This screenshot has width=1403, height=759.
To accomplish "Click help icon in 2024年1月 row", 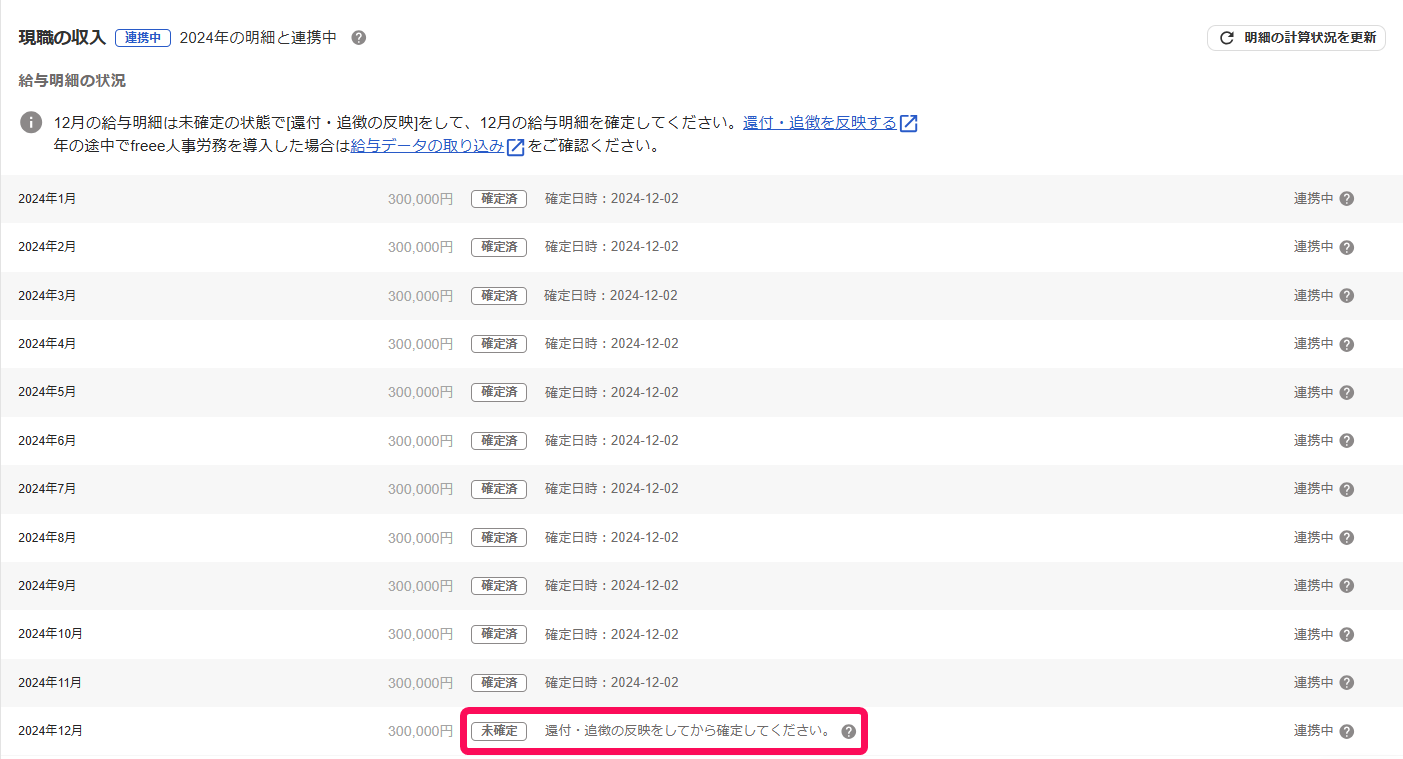I will tap(1347, 199).
